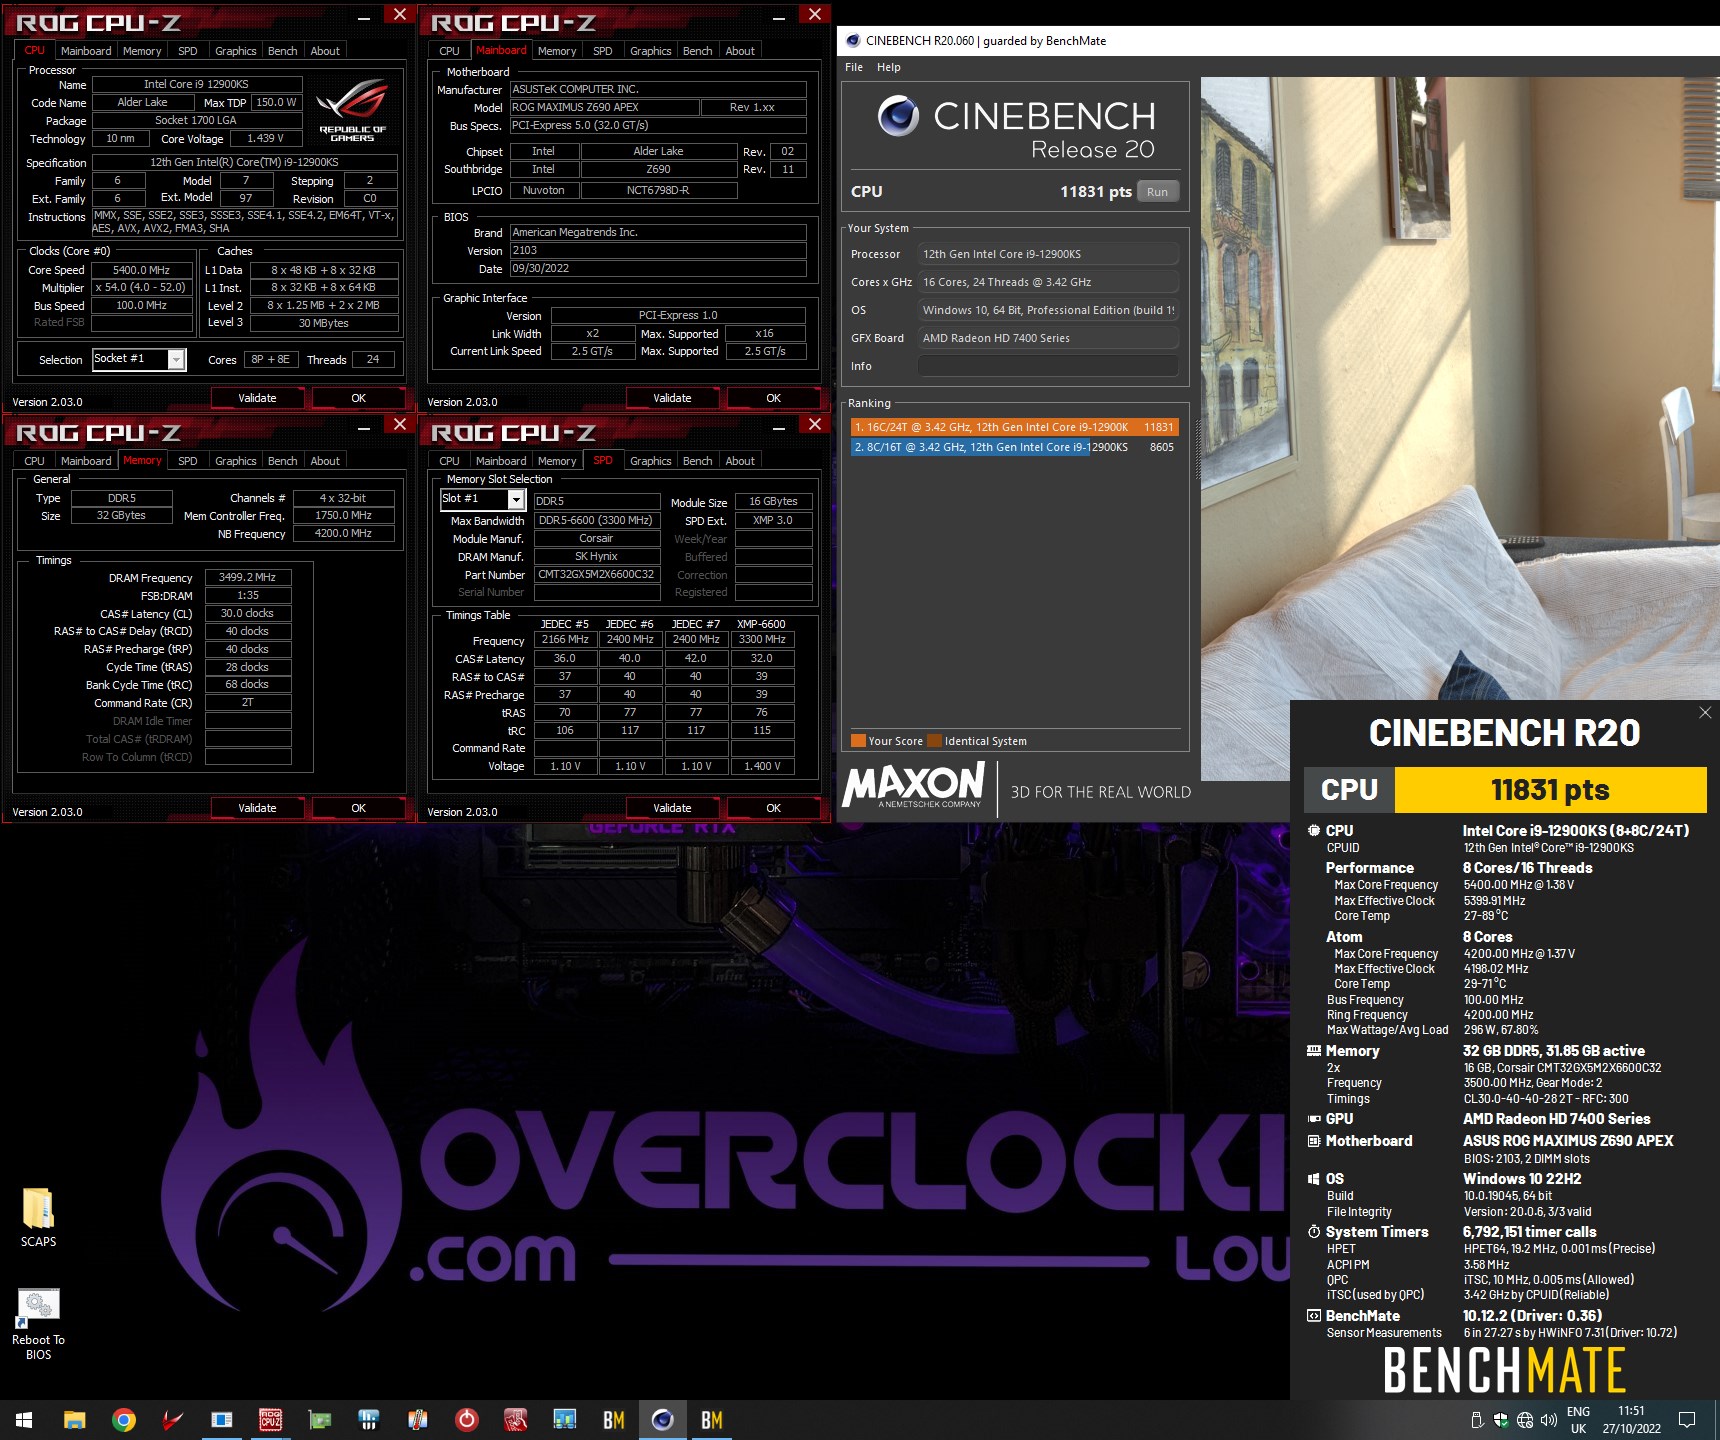Click safely remove hardware USB tray icon

click(1476, 1420)
